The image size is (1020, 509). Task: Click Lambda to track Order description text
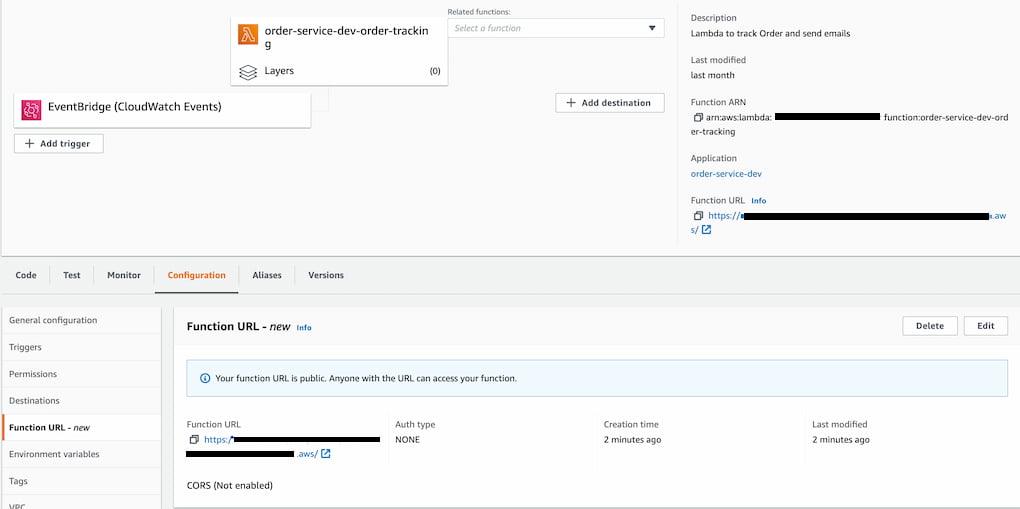pos(770,33)
